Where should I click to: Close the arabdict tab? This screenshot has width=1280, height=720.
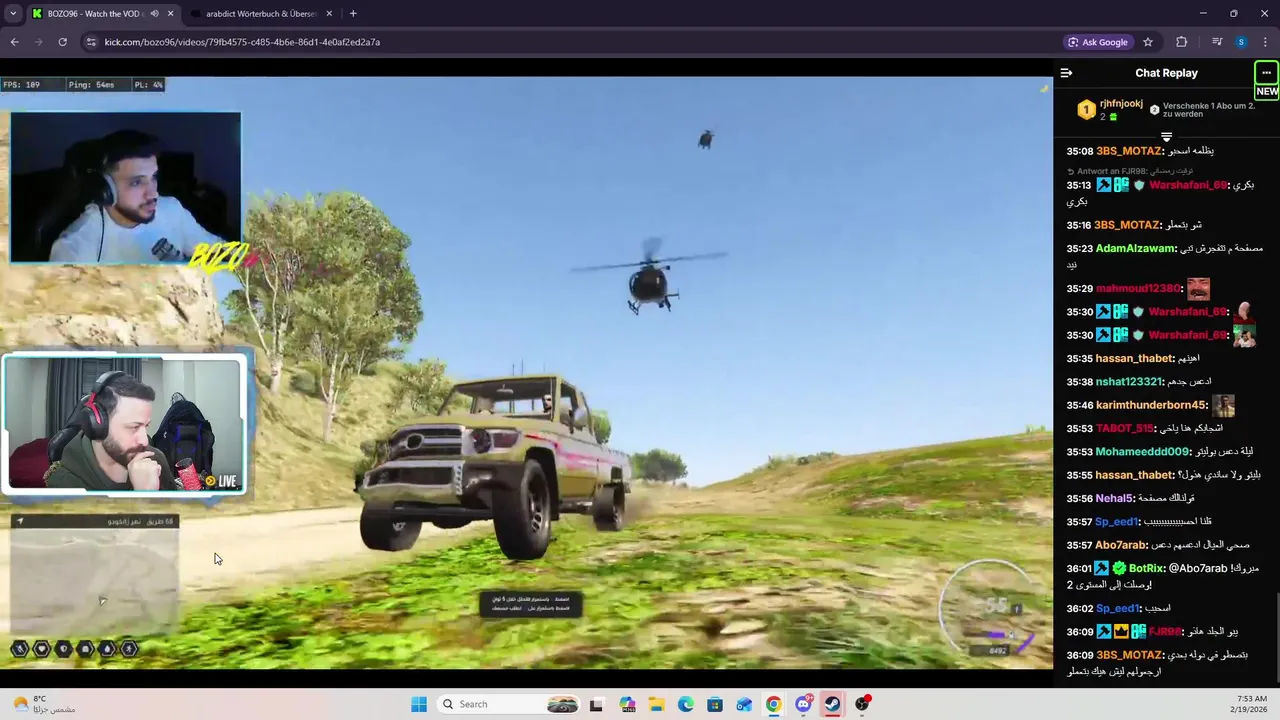tap(330, 14)
